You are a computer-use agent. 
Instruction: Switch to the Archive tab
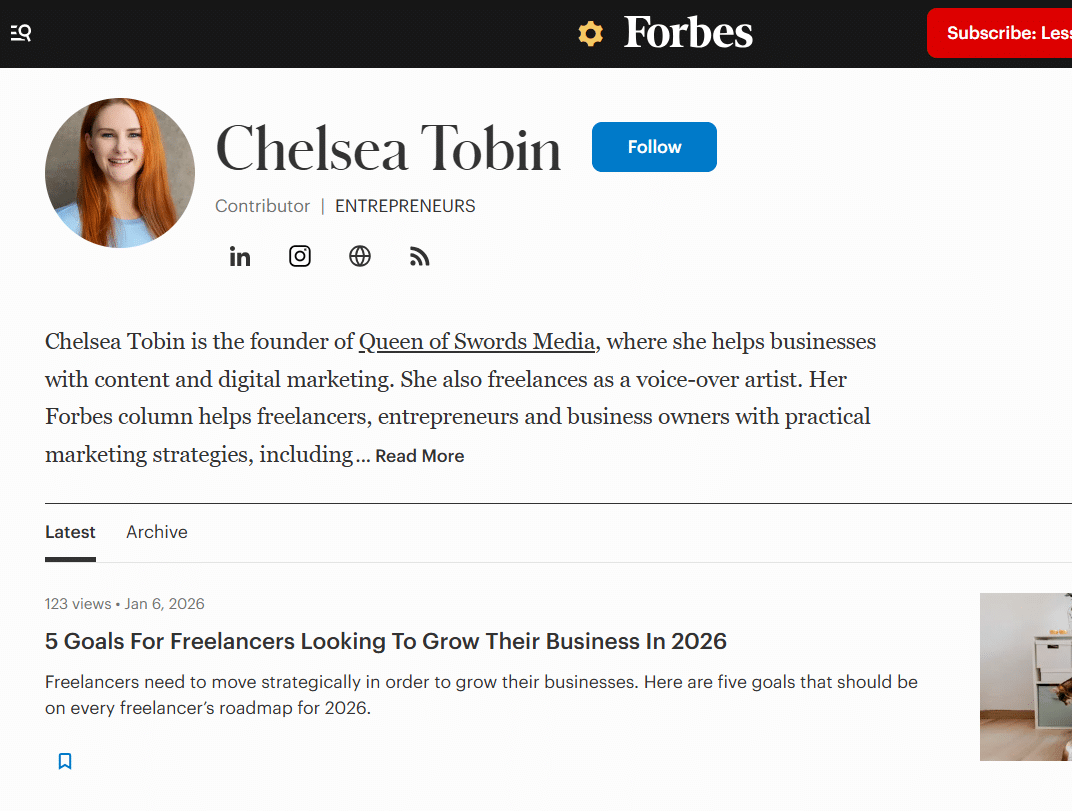pos(157,532)
